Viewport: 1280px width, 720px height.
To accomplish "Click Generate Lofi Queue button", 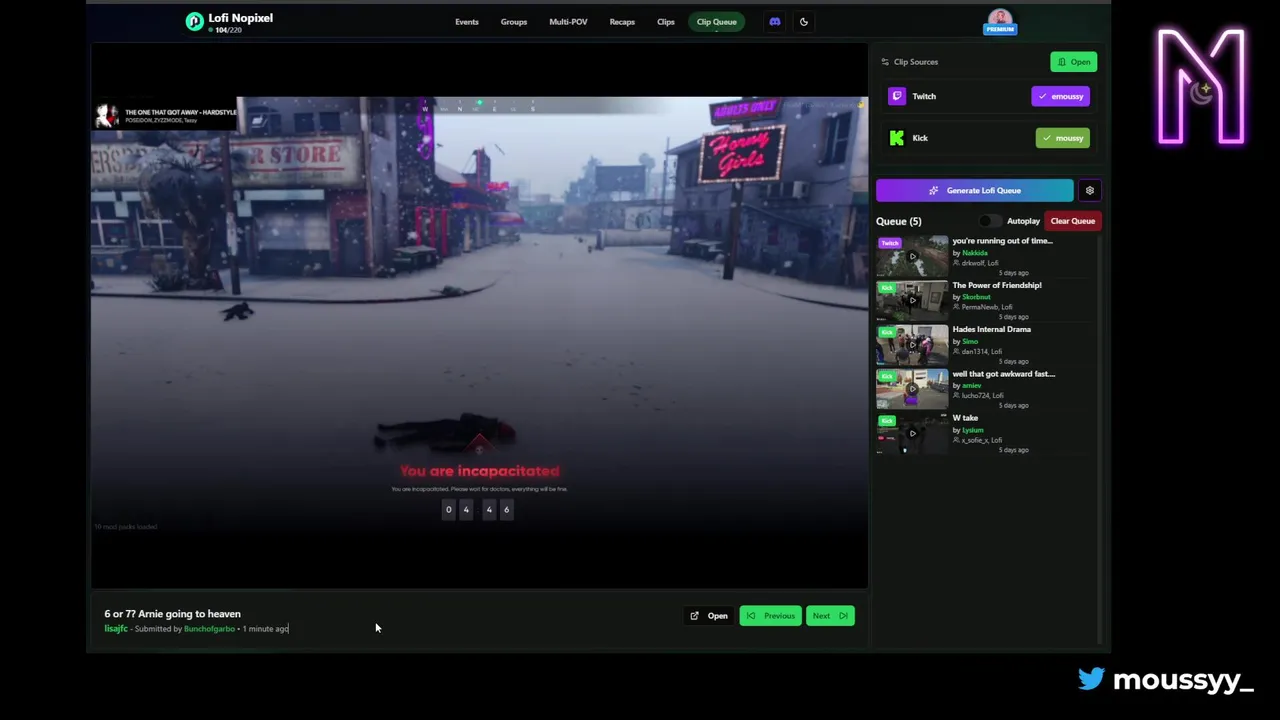I will point(975,190).
